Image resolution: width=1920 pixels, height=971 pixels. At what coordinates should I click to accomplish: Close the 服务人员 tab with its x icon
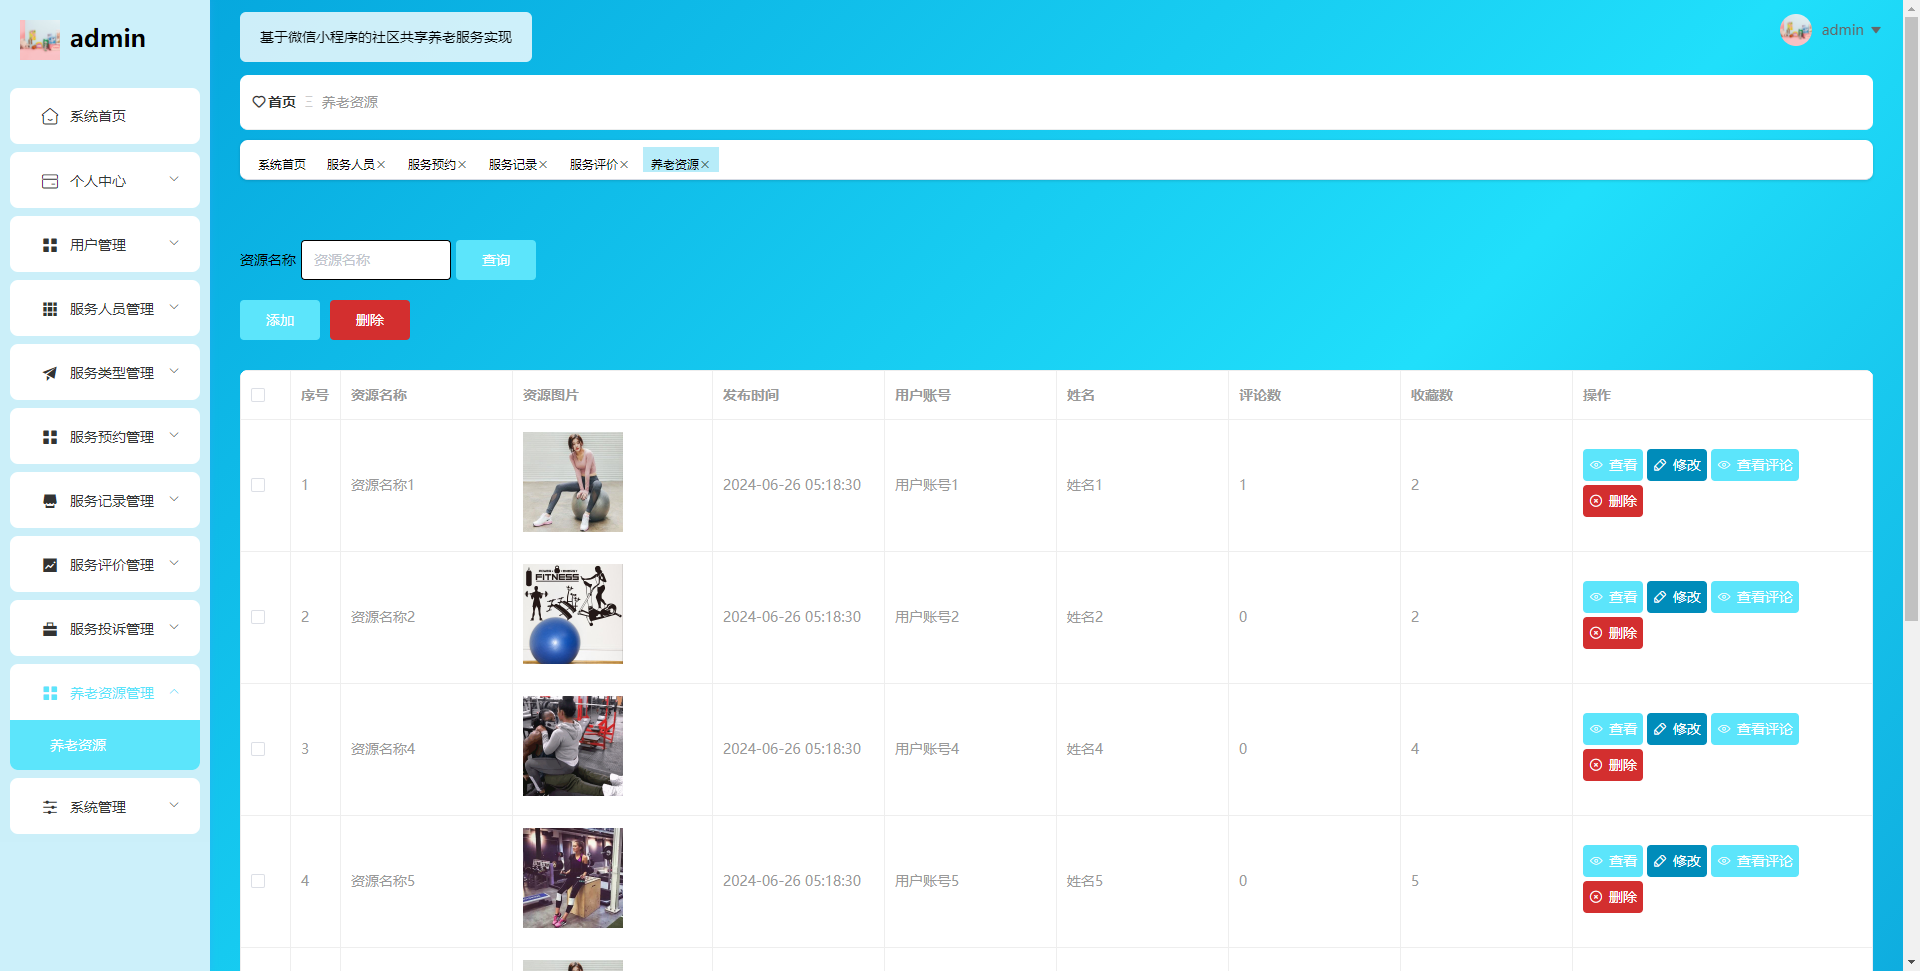(x=381, y=165)
